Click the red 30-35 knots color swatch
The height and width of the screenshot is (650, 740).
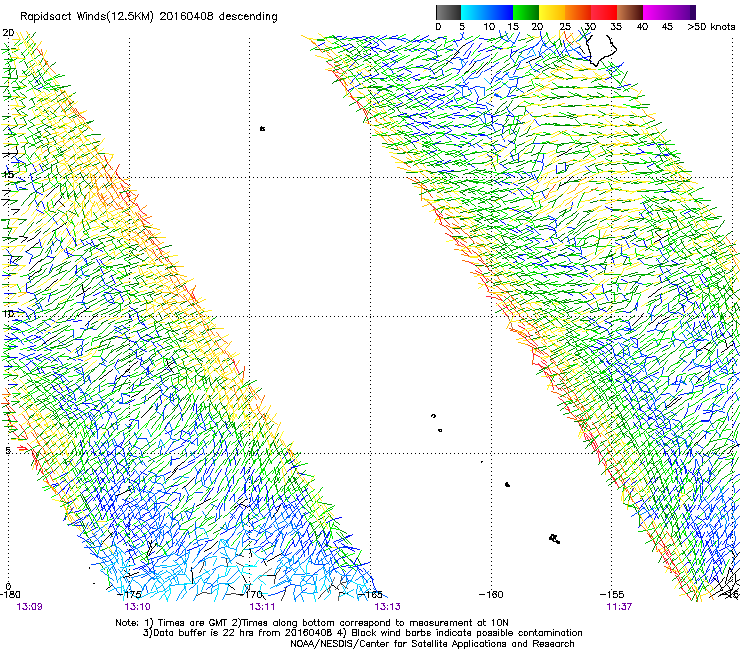tap(604, 12)
